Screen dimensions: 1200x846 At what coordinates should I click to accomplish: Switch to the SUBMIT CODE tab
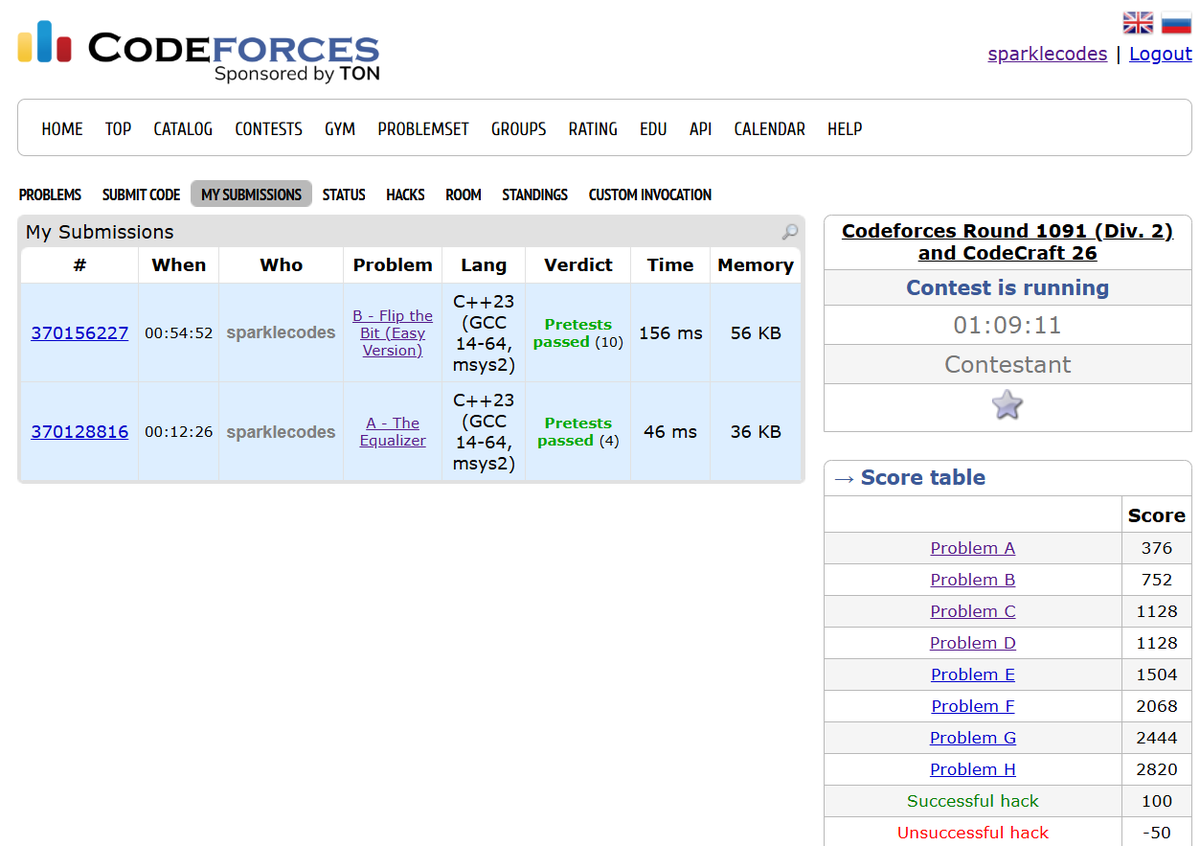pos(141,195)
